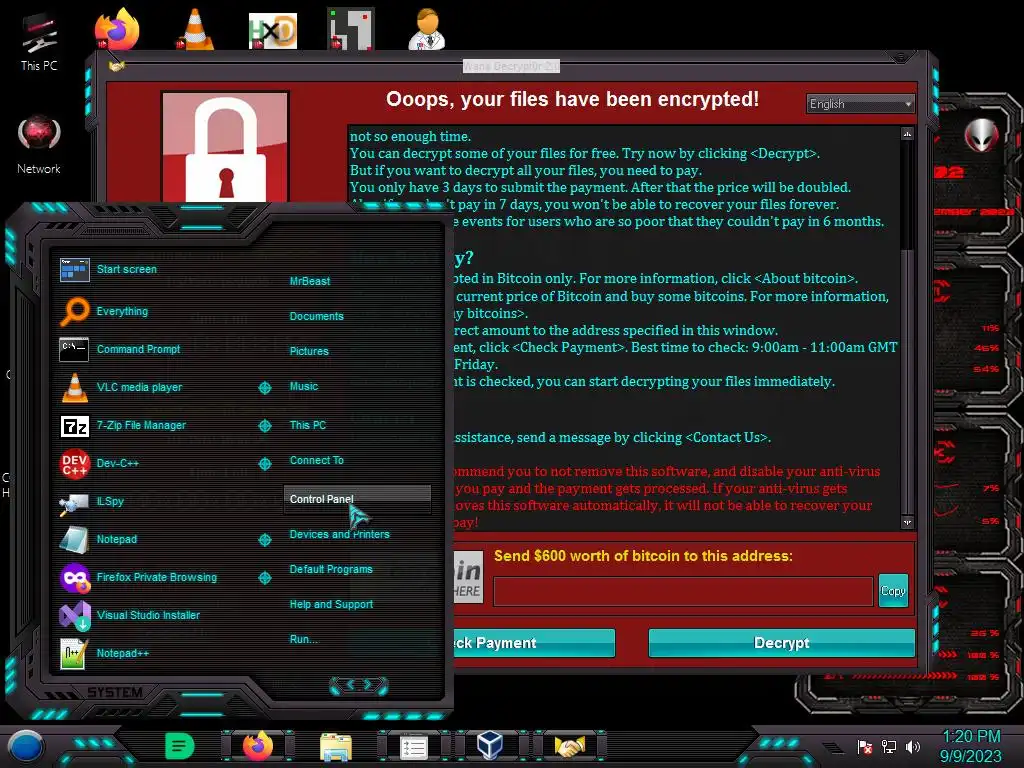Select Connect To menu entry

pyautogui.click(x=317, y=460)
